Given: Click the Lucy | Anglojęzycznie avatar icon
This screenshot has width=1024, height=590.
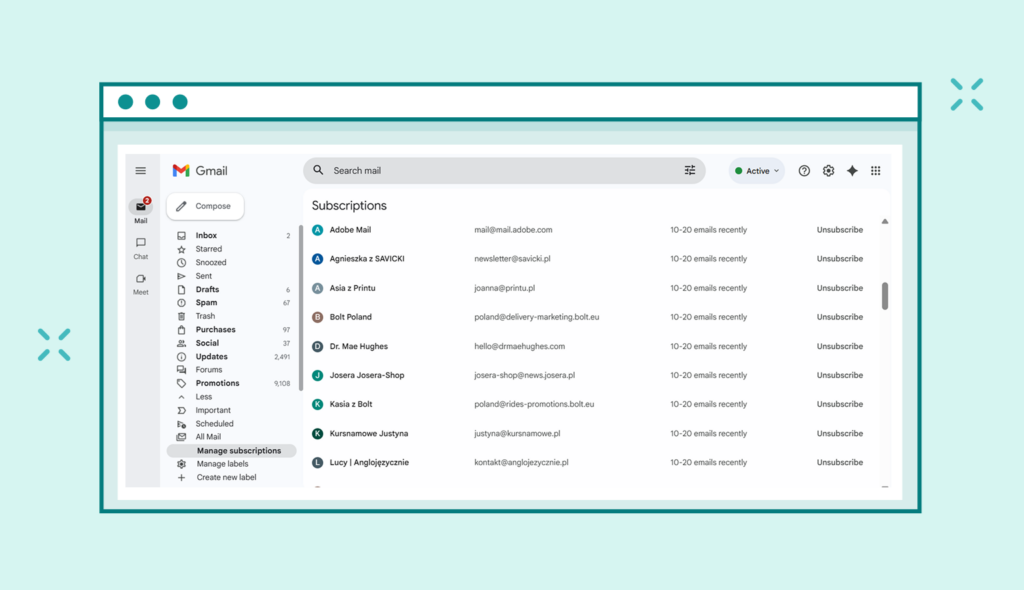Looking at the screenshot, I should 317,463.
